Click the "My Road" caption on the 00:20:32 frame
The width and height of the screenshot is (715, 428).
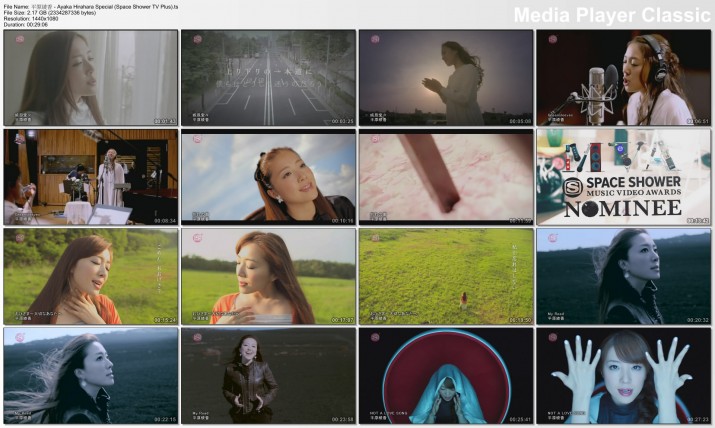(x=556, y=314)
